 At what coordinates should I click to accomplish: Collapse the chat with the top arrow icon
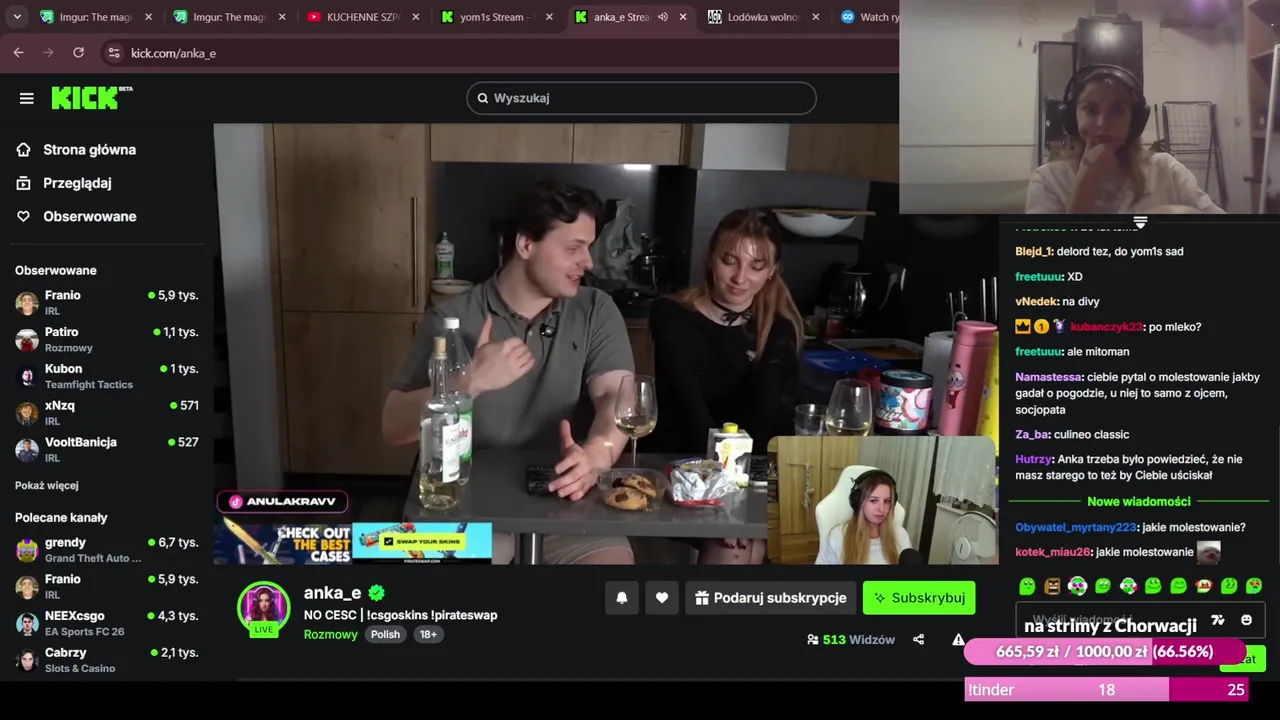tap(1140, 222)
